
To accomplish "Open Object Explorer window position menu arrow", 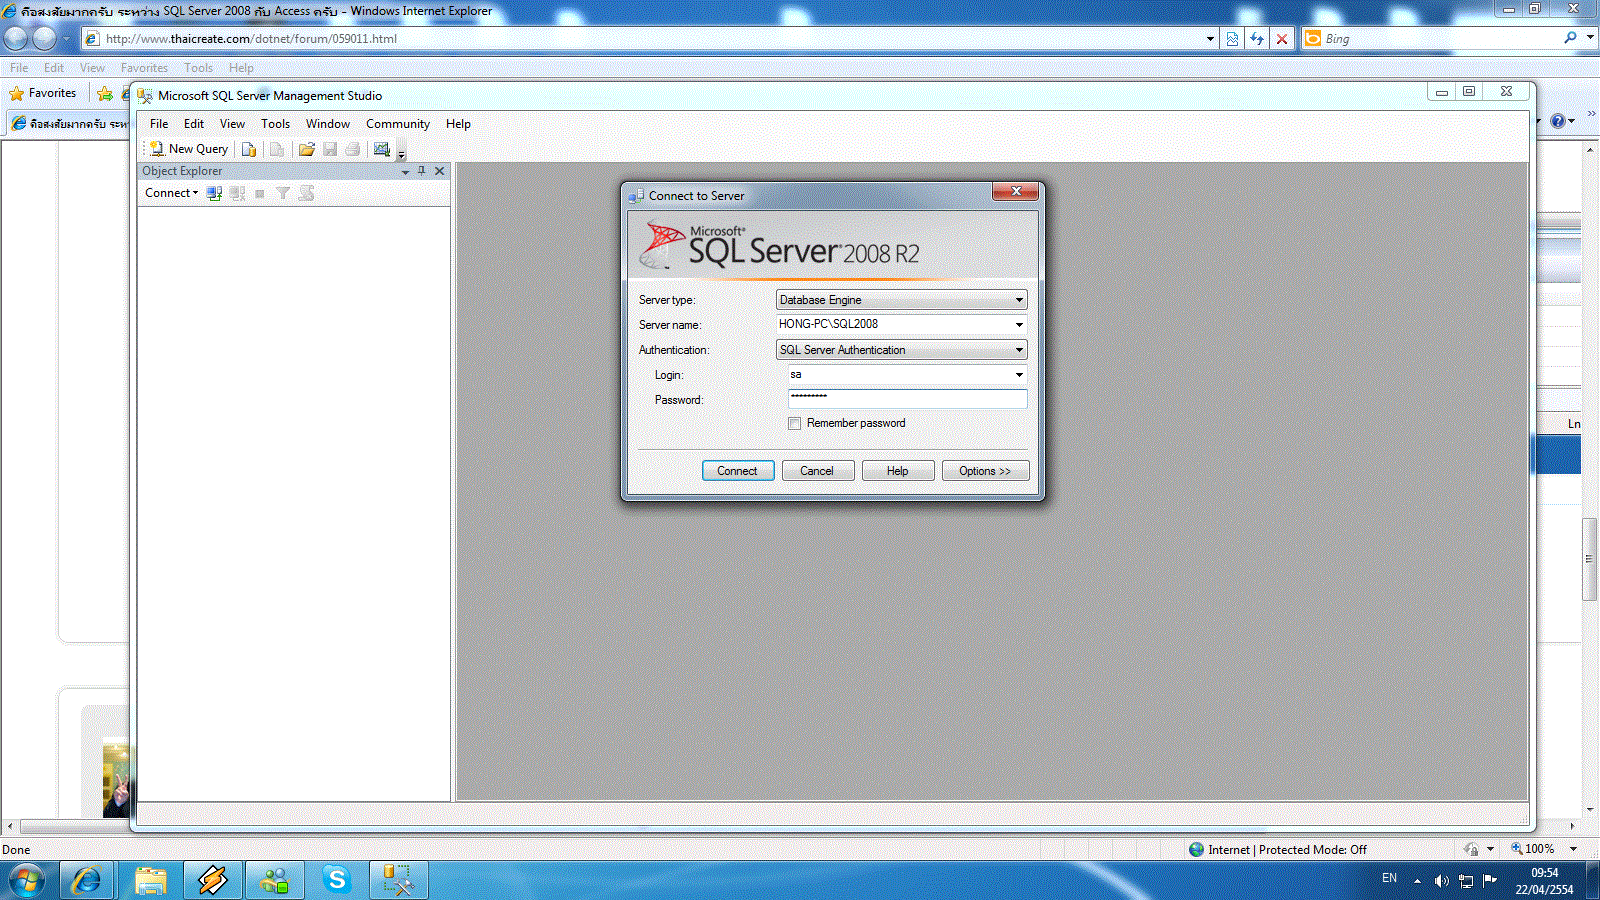I will point(405,172).
